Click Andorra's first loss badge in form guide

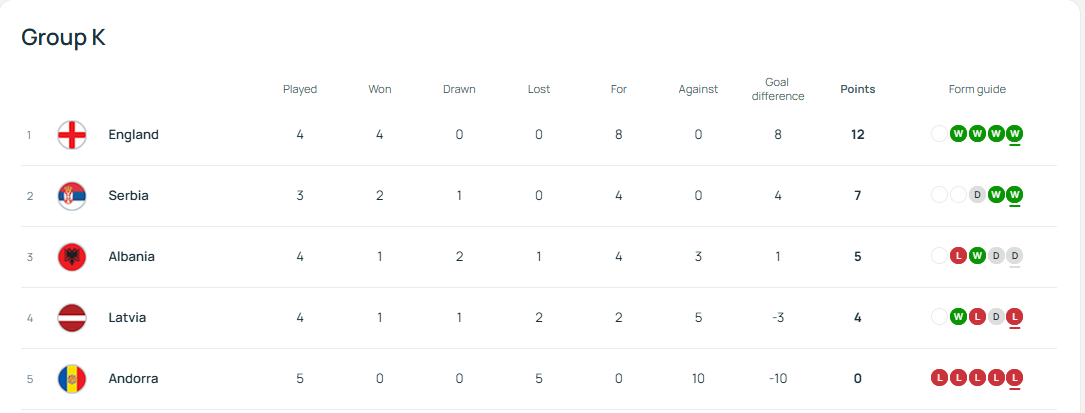point(939,378)
